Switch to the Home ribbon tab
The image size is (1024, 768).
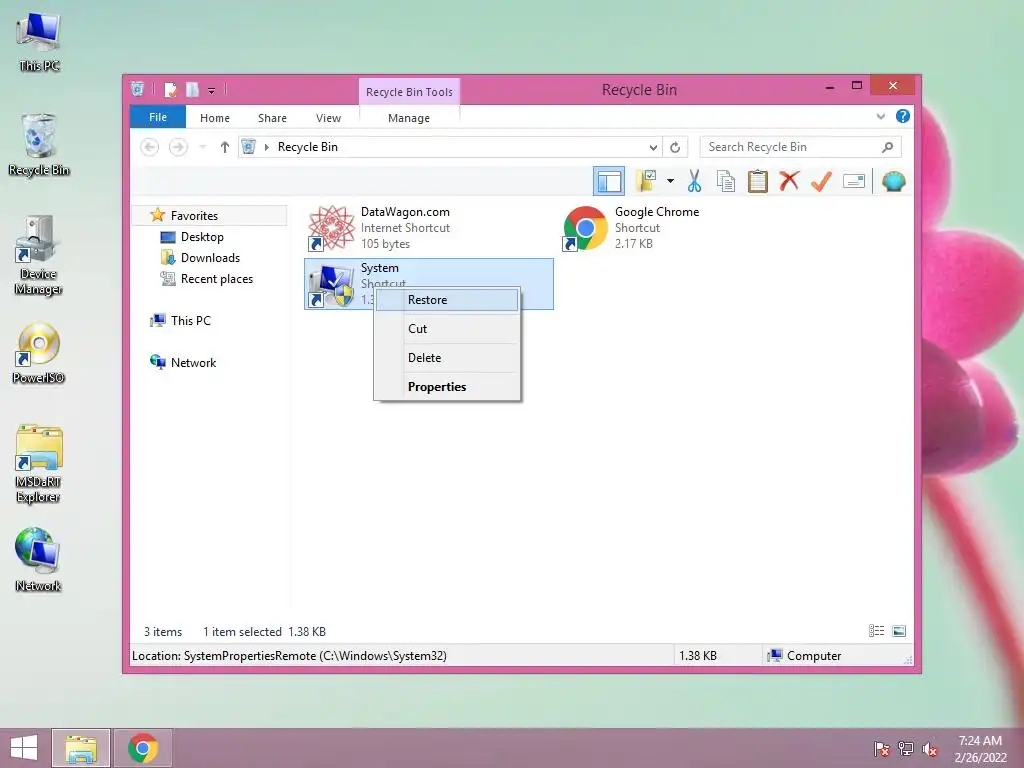pyautogui.click(x=215, y=118)
